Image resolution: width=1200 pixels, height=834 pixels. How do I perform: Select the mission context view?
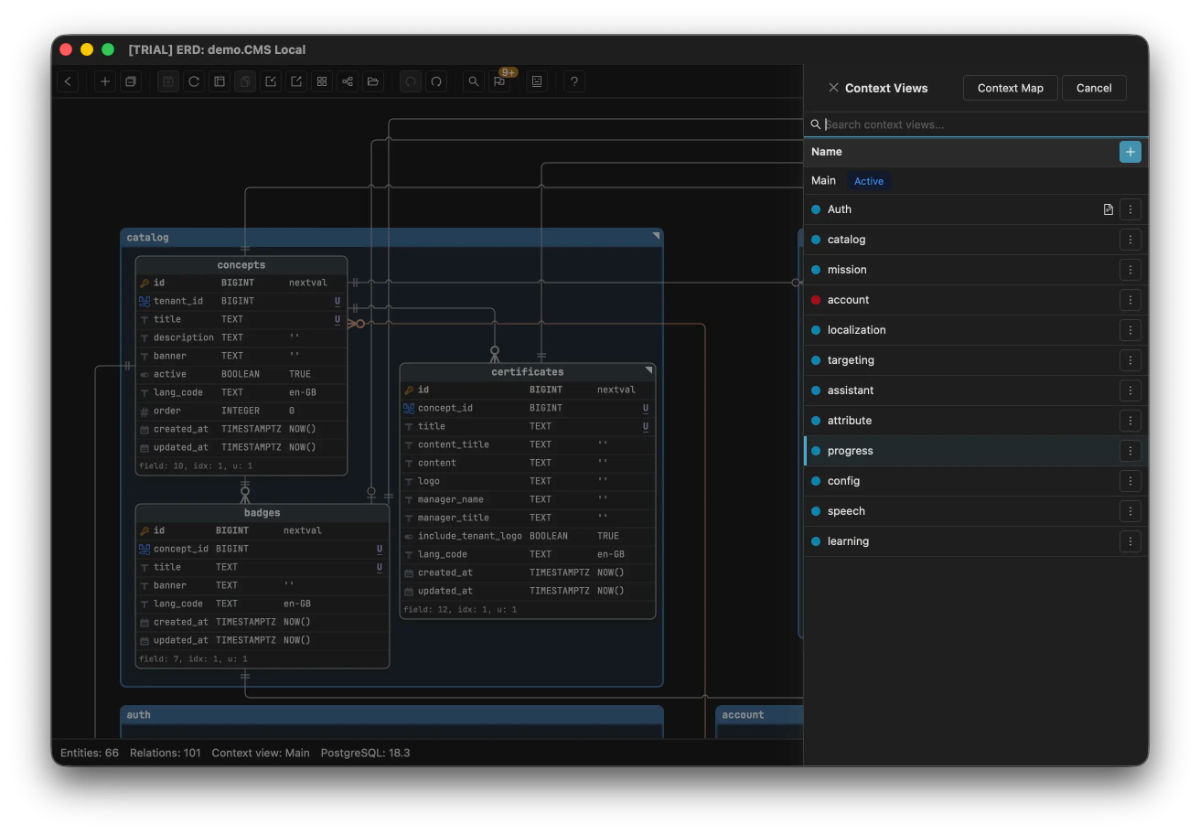(976, 270)
